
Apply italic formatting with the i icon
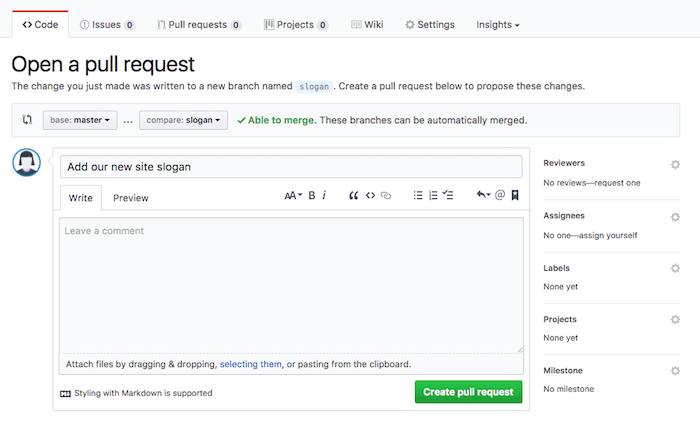click(x=324, y=195)
